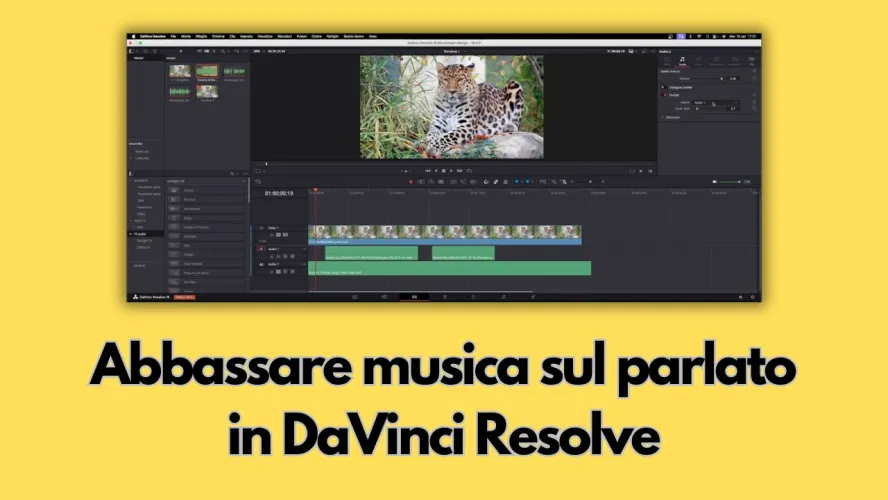Open the Ducker Source dropdown showing Audio 1
The width and height of the screenshot is (888, 500).
[x=716, y=102]
